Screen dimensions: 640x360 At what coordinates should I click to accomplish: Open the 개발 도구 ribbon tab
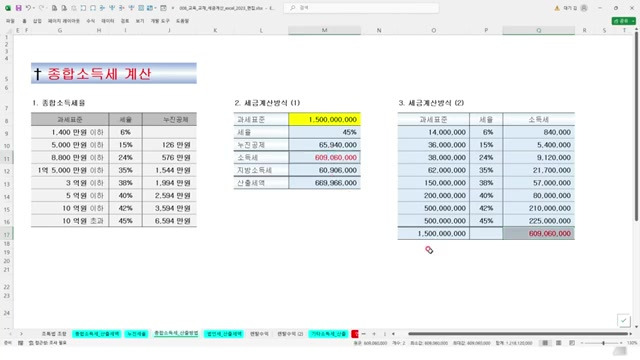point(160,21)
